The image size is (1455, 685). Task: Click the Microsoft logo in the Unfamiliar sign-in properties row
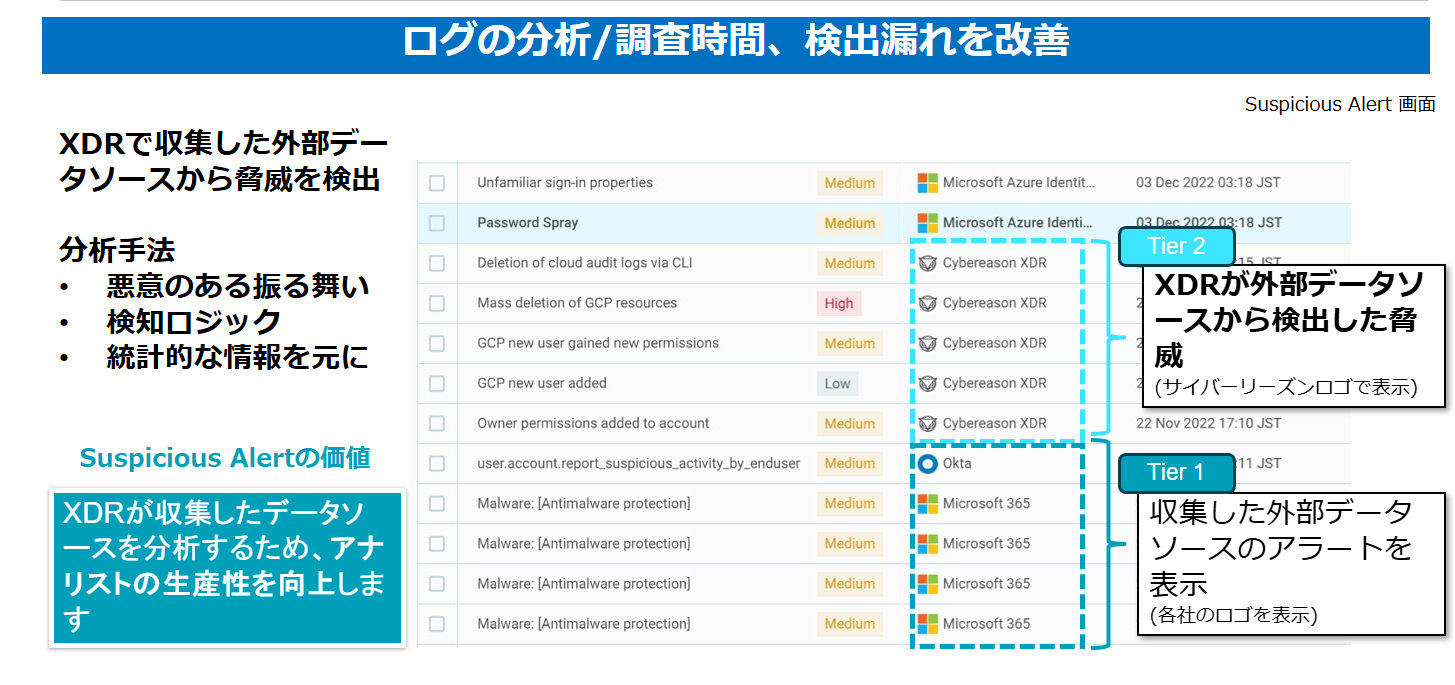click(928, 183)
